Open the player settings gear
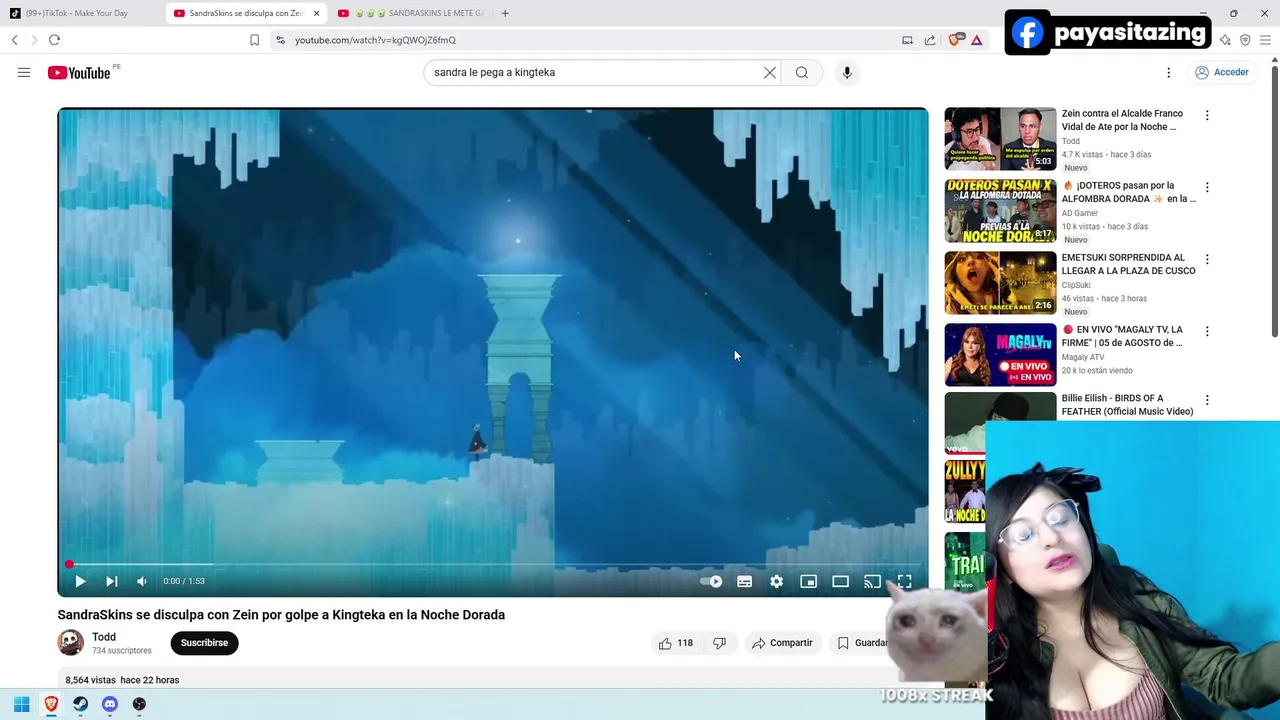 tap(777, 581)
